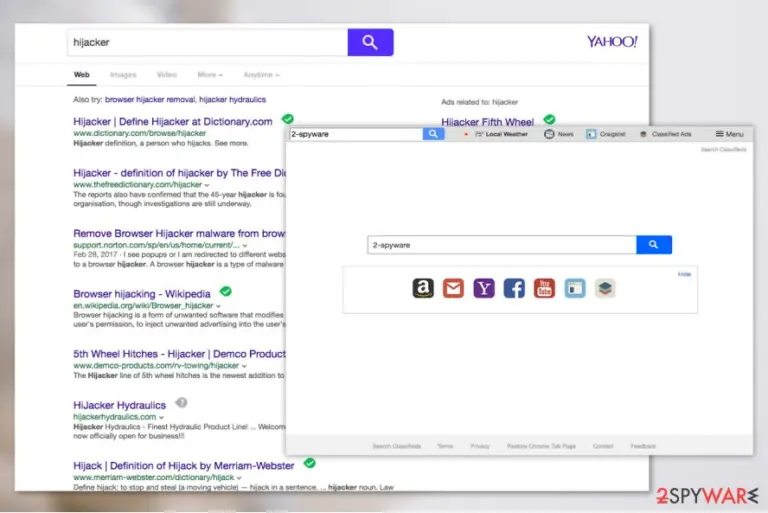The image size is (768, 513).
Task: Click the News toolbar item
Action: coord(559,134)
